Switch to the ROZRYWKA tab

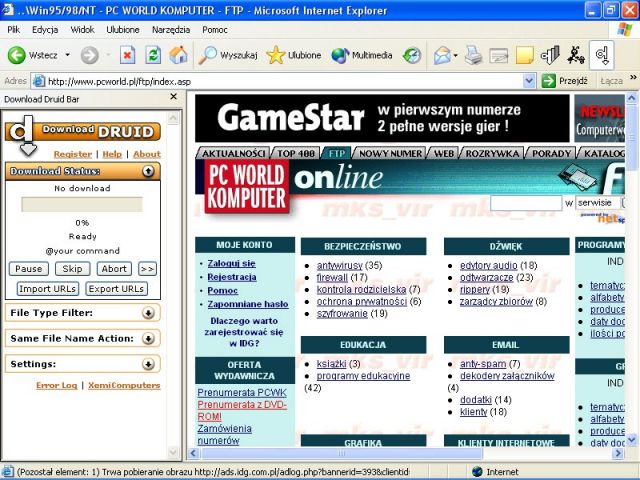tap(492, 153)
